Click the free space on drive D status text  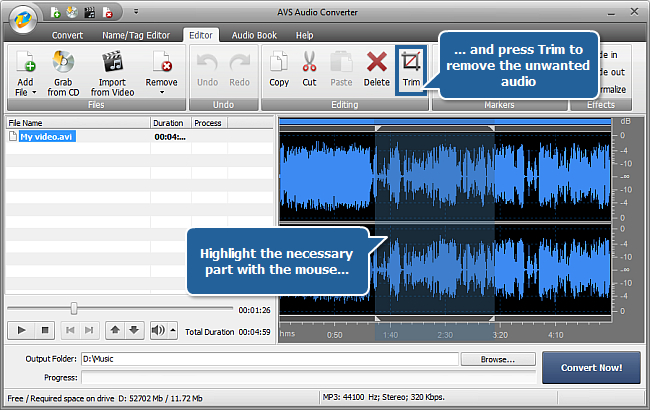105,398
